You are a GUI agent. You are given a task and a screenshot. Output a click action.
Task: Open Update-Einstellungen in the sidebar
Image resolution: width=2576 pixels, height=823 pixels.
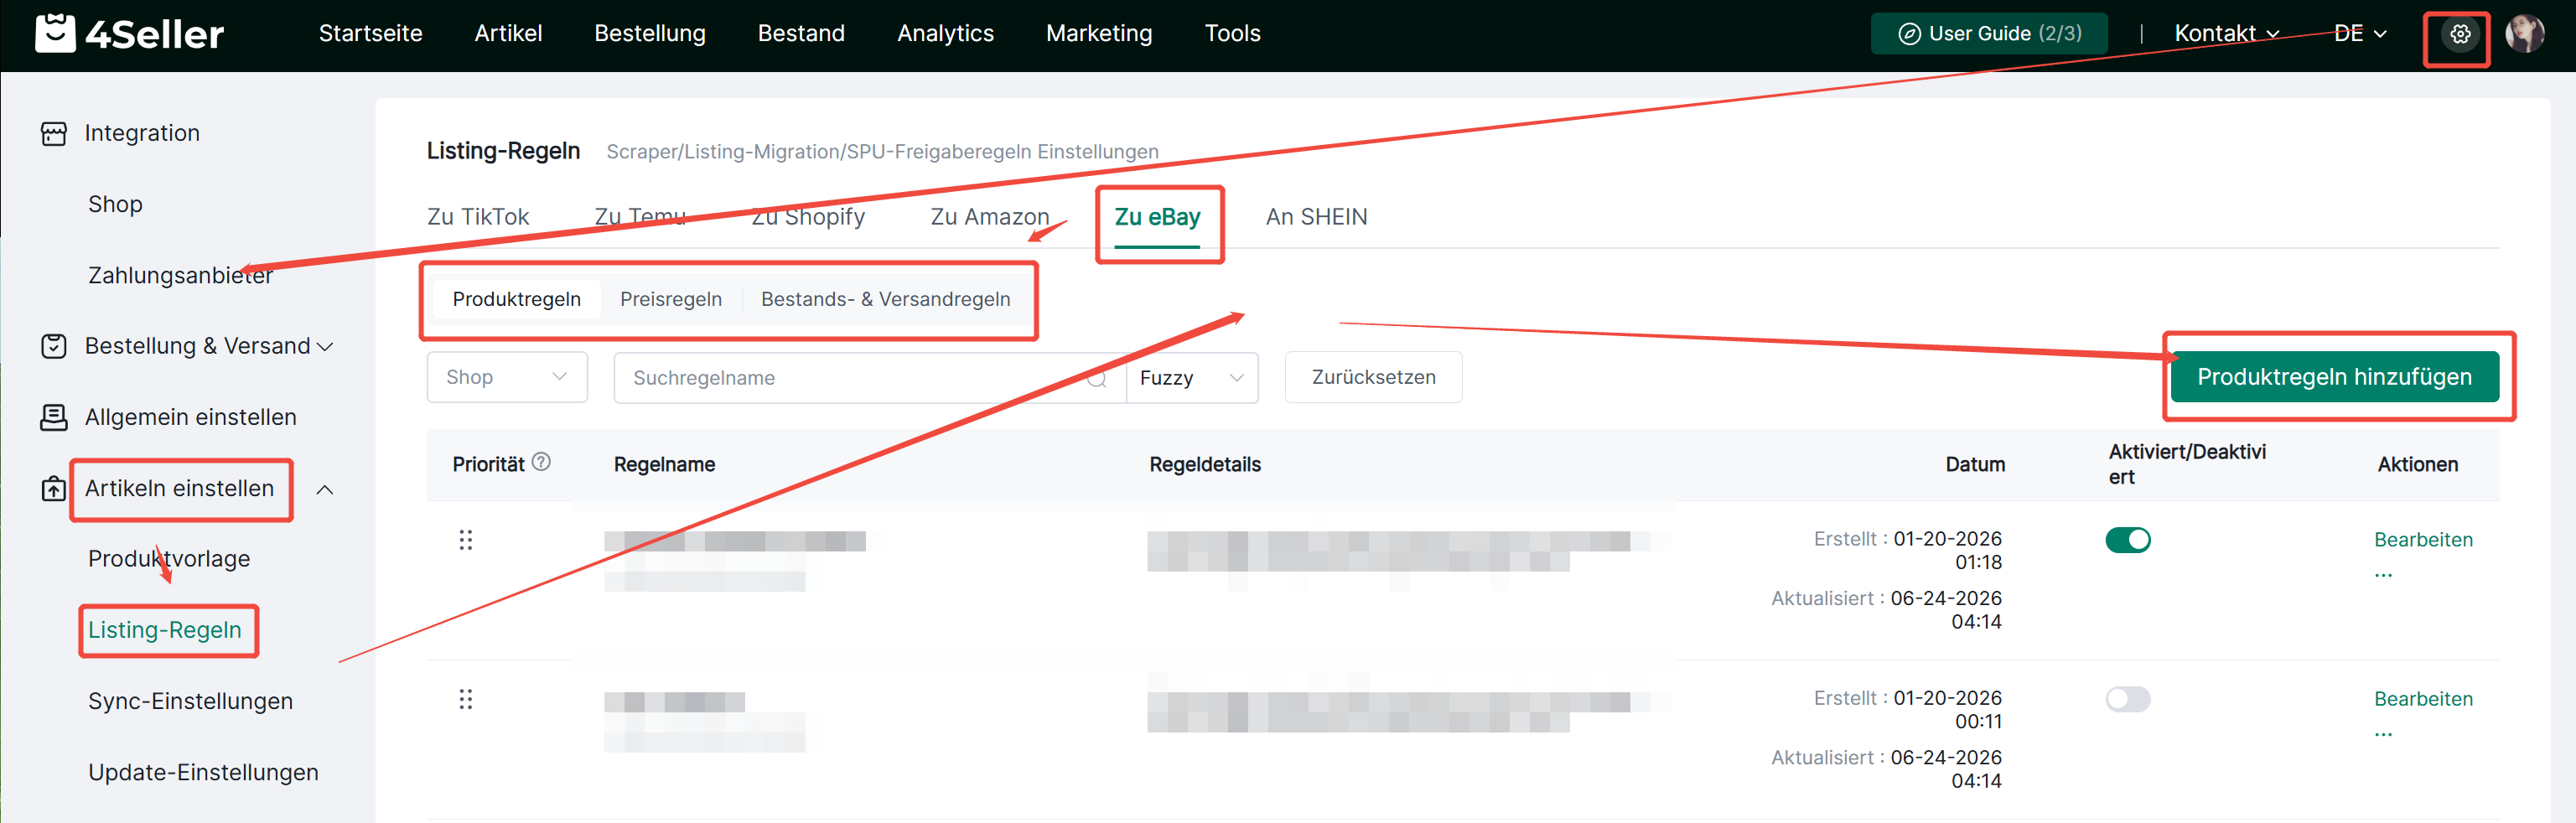coord(203,772)
